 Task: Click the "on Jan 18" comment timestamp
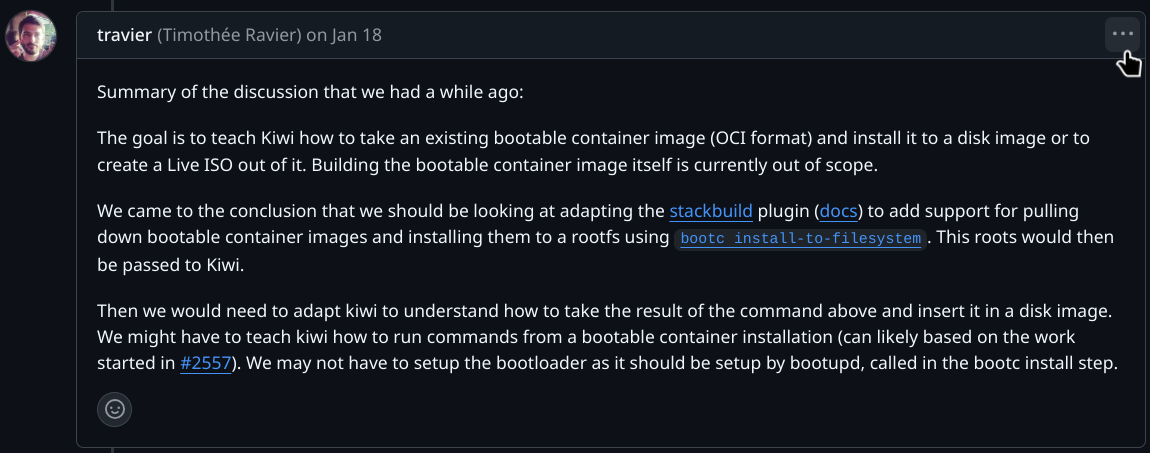point(343,35)
